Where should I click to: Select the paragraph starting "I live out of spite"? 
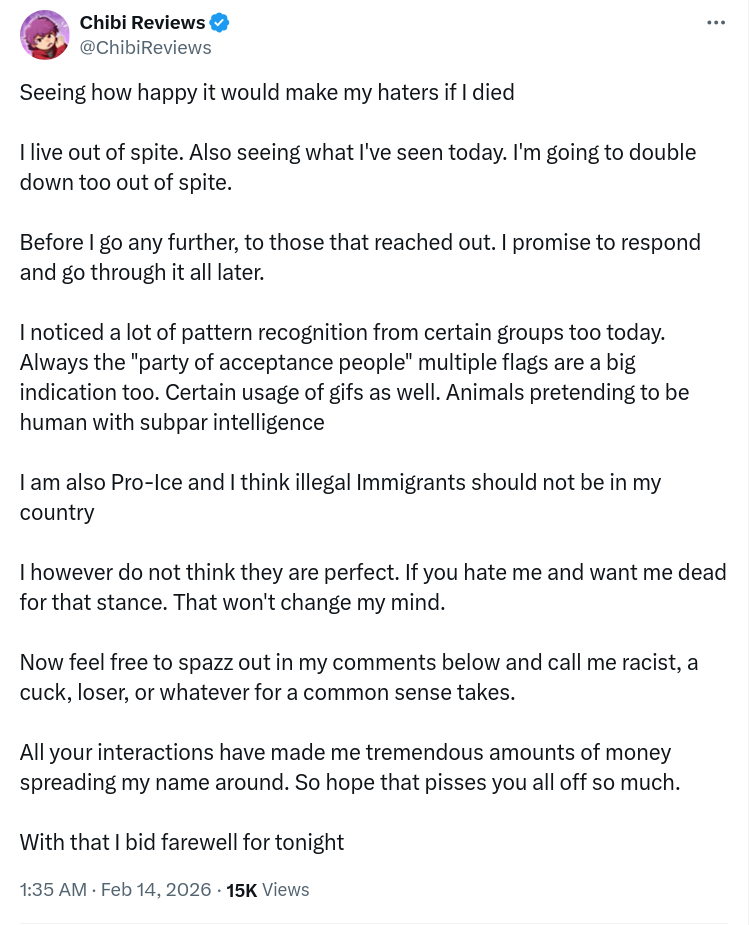(358, 153)
